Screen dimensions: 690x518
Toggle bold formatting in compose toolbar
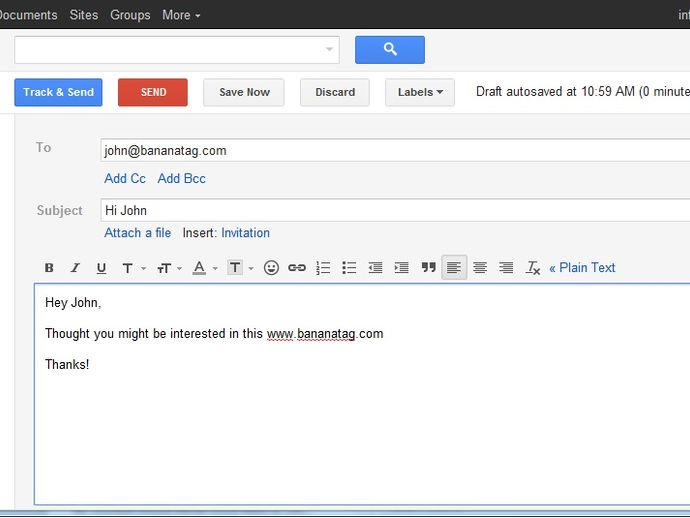(x=49, y=268)
